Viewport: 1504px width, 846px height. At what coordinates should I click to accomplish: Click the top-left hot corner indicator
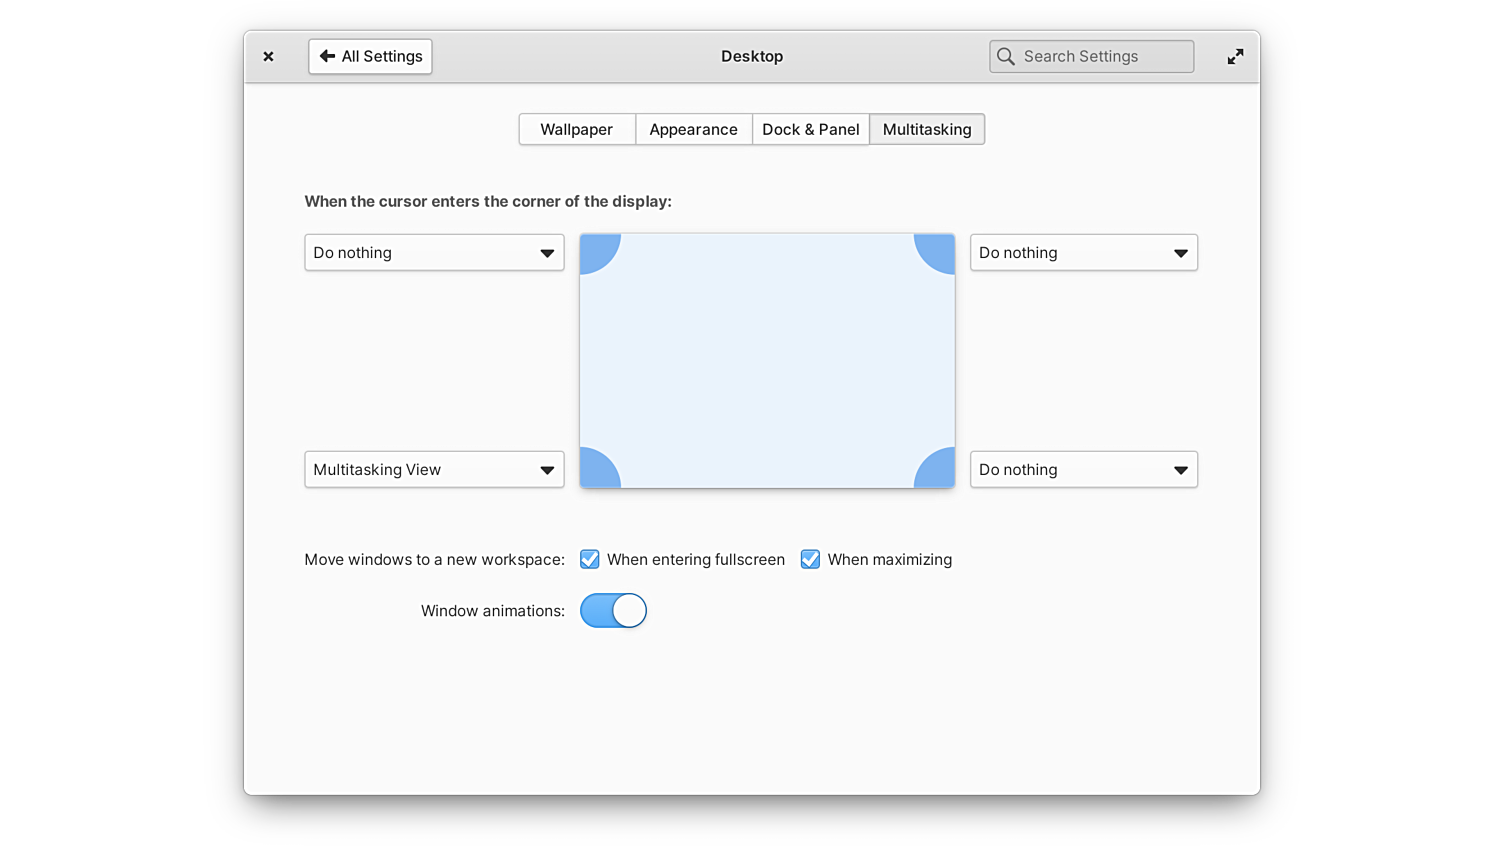(596, 250)
